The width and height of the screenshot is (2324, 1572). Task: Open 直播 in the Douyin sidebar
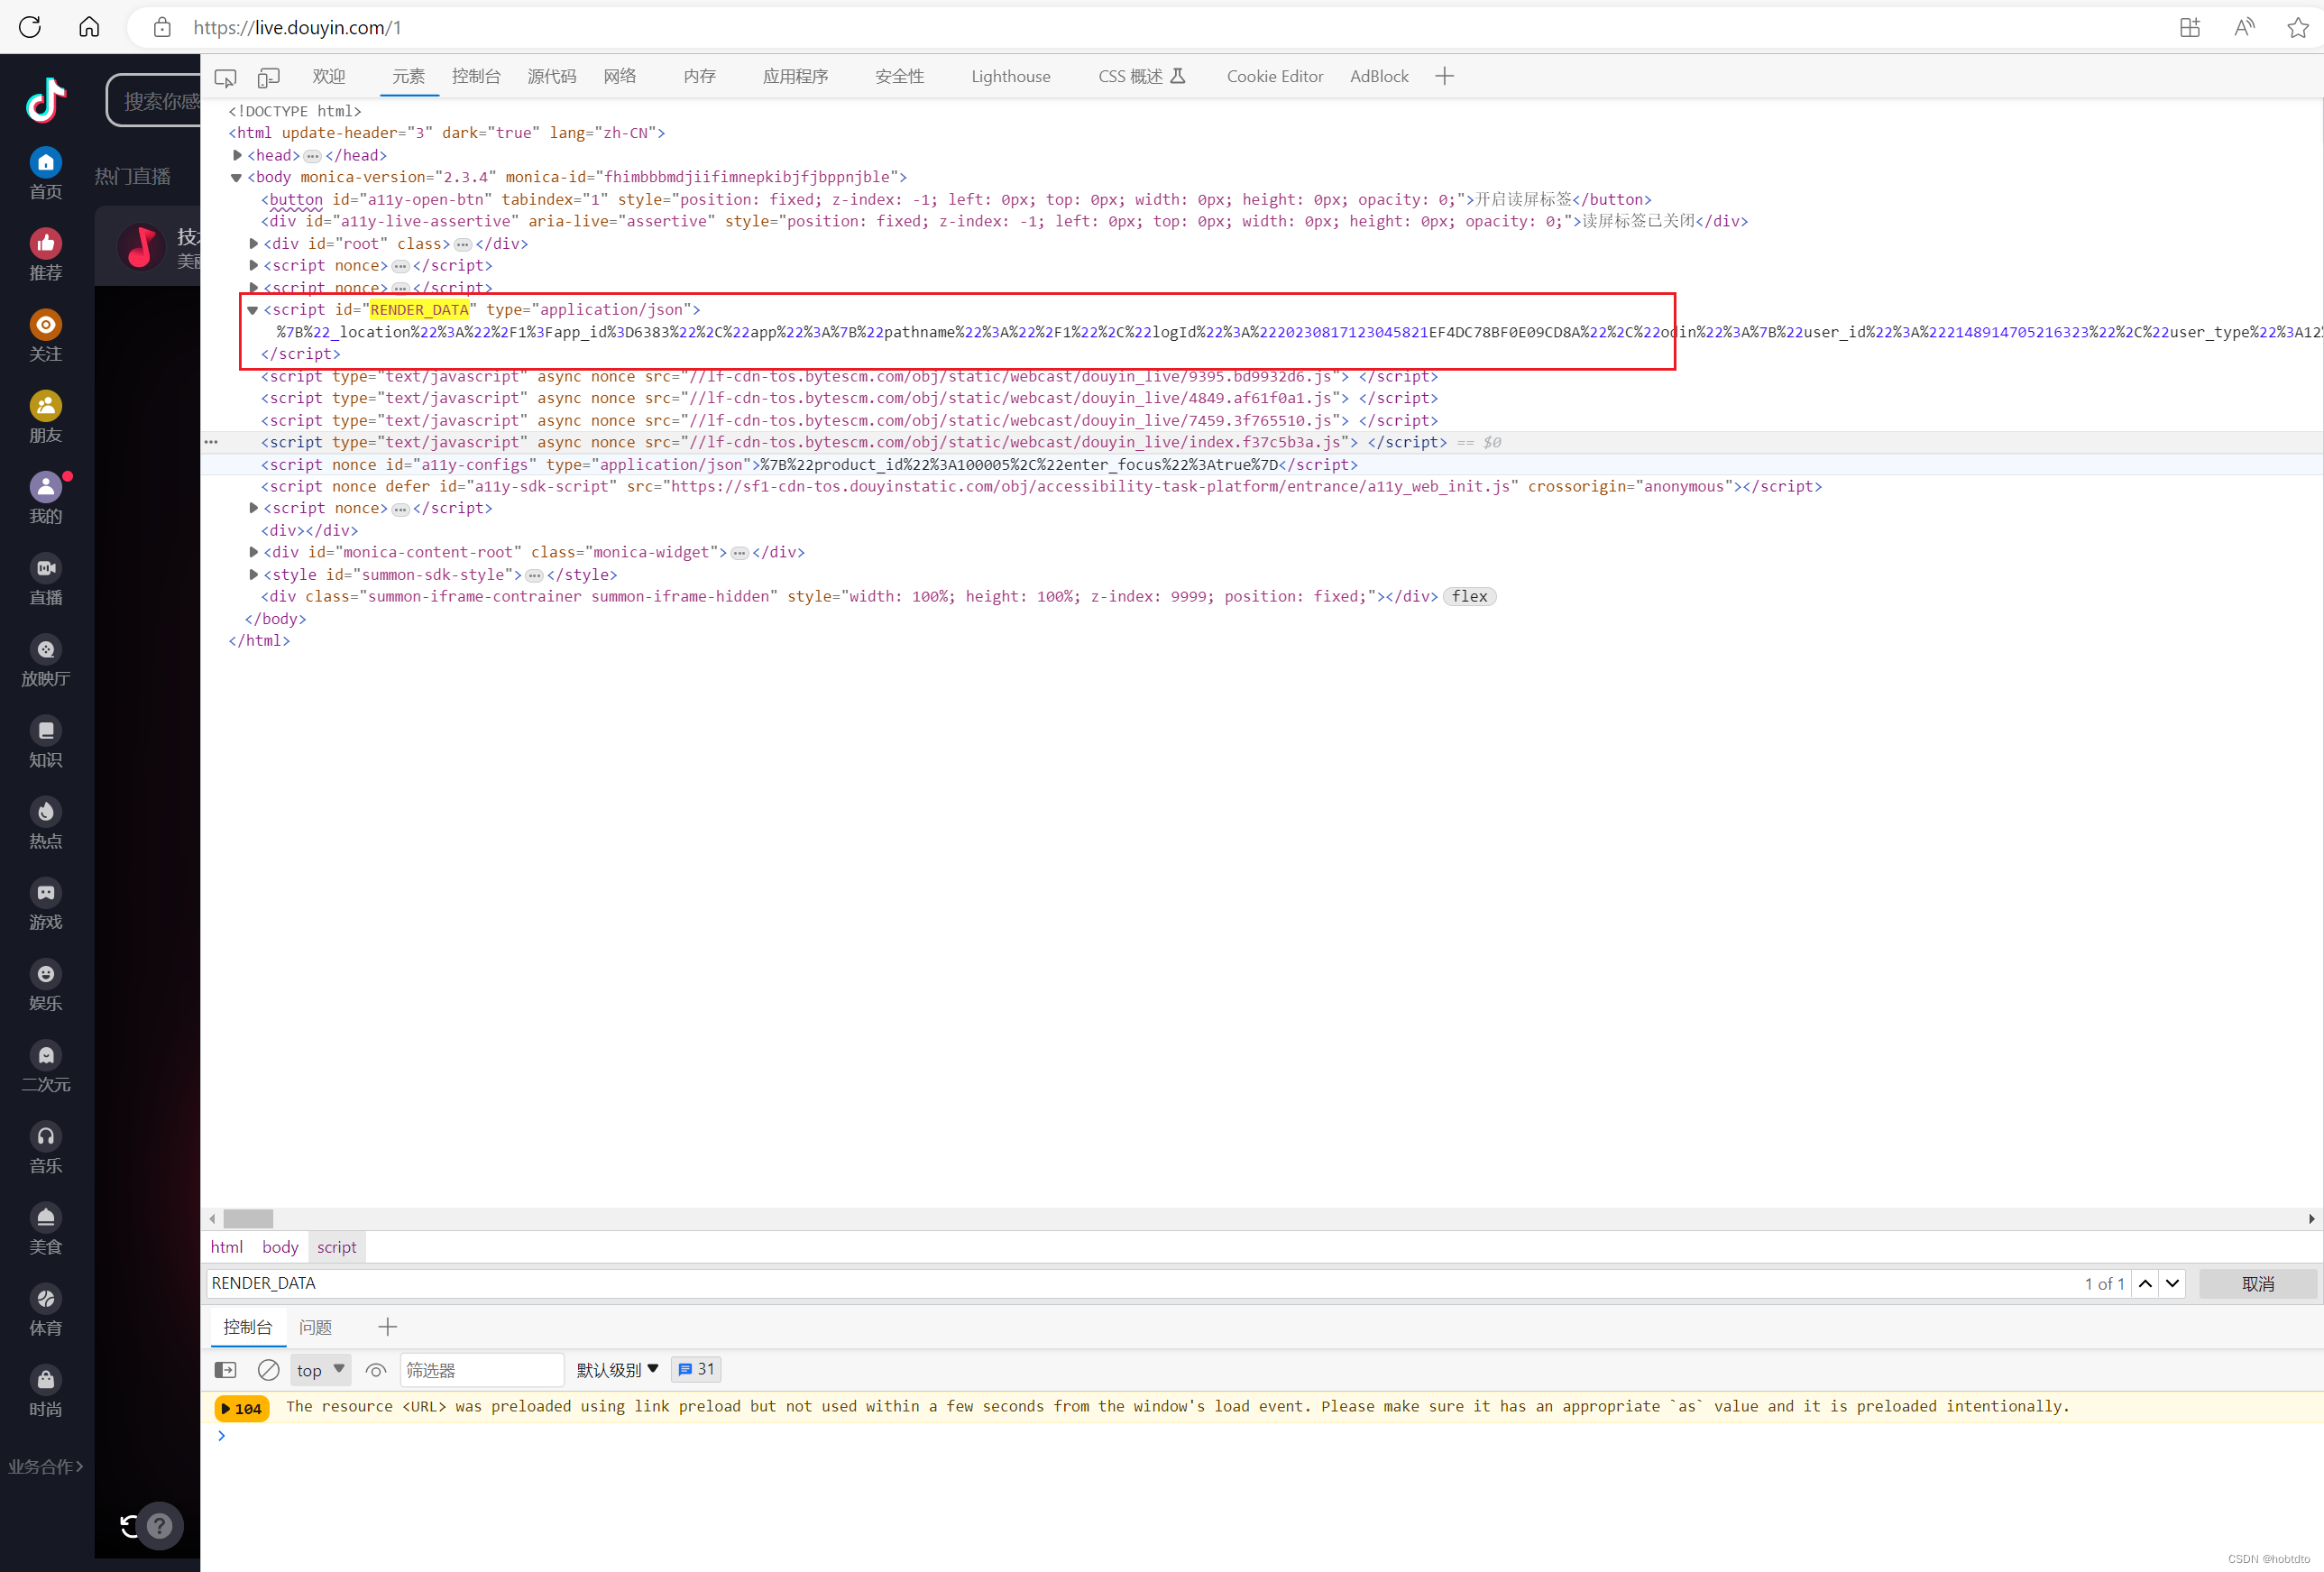(x=46, y=579)
